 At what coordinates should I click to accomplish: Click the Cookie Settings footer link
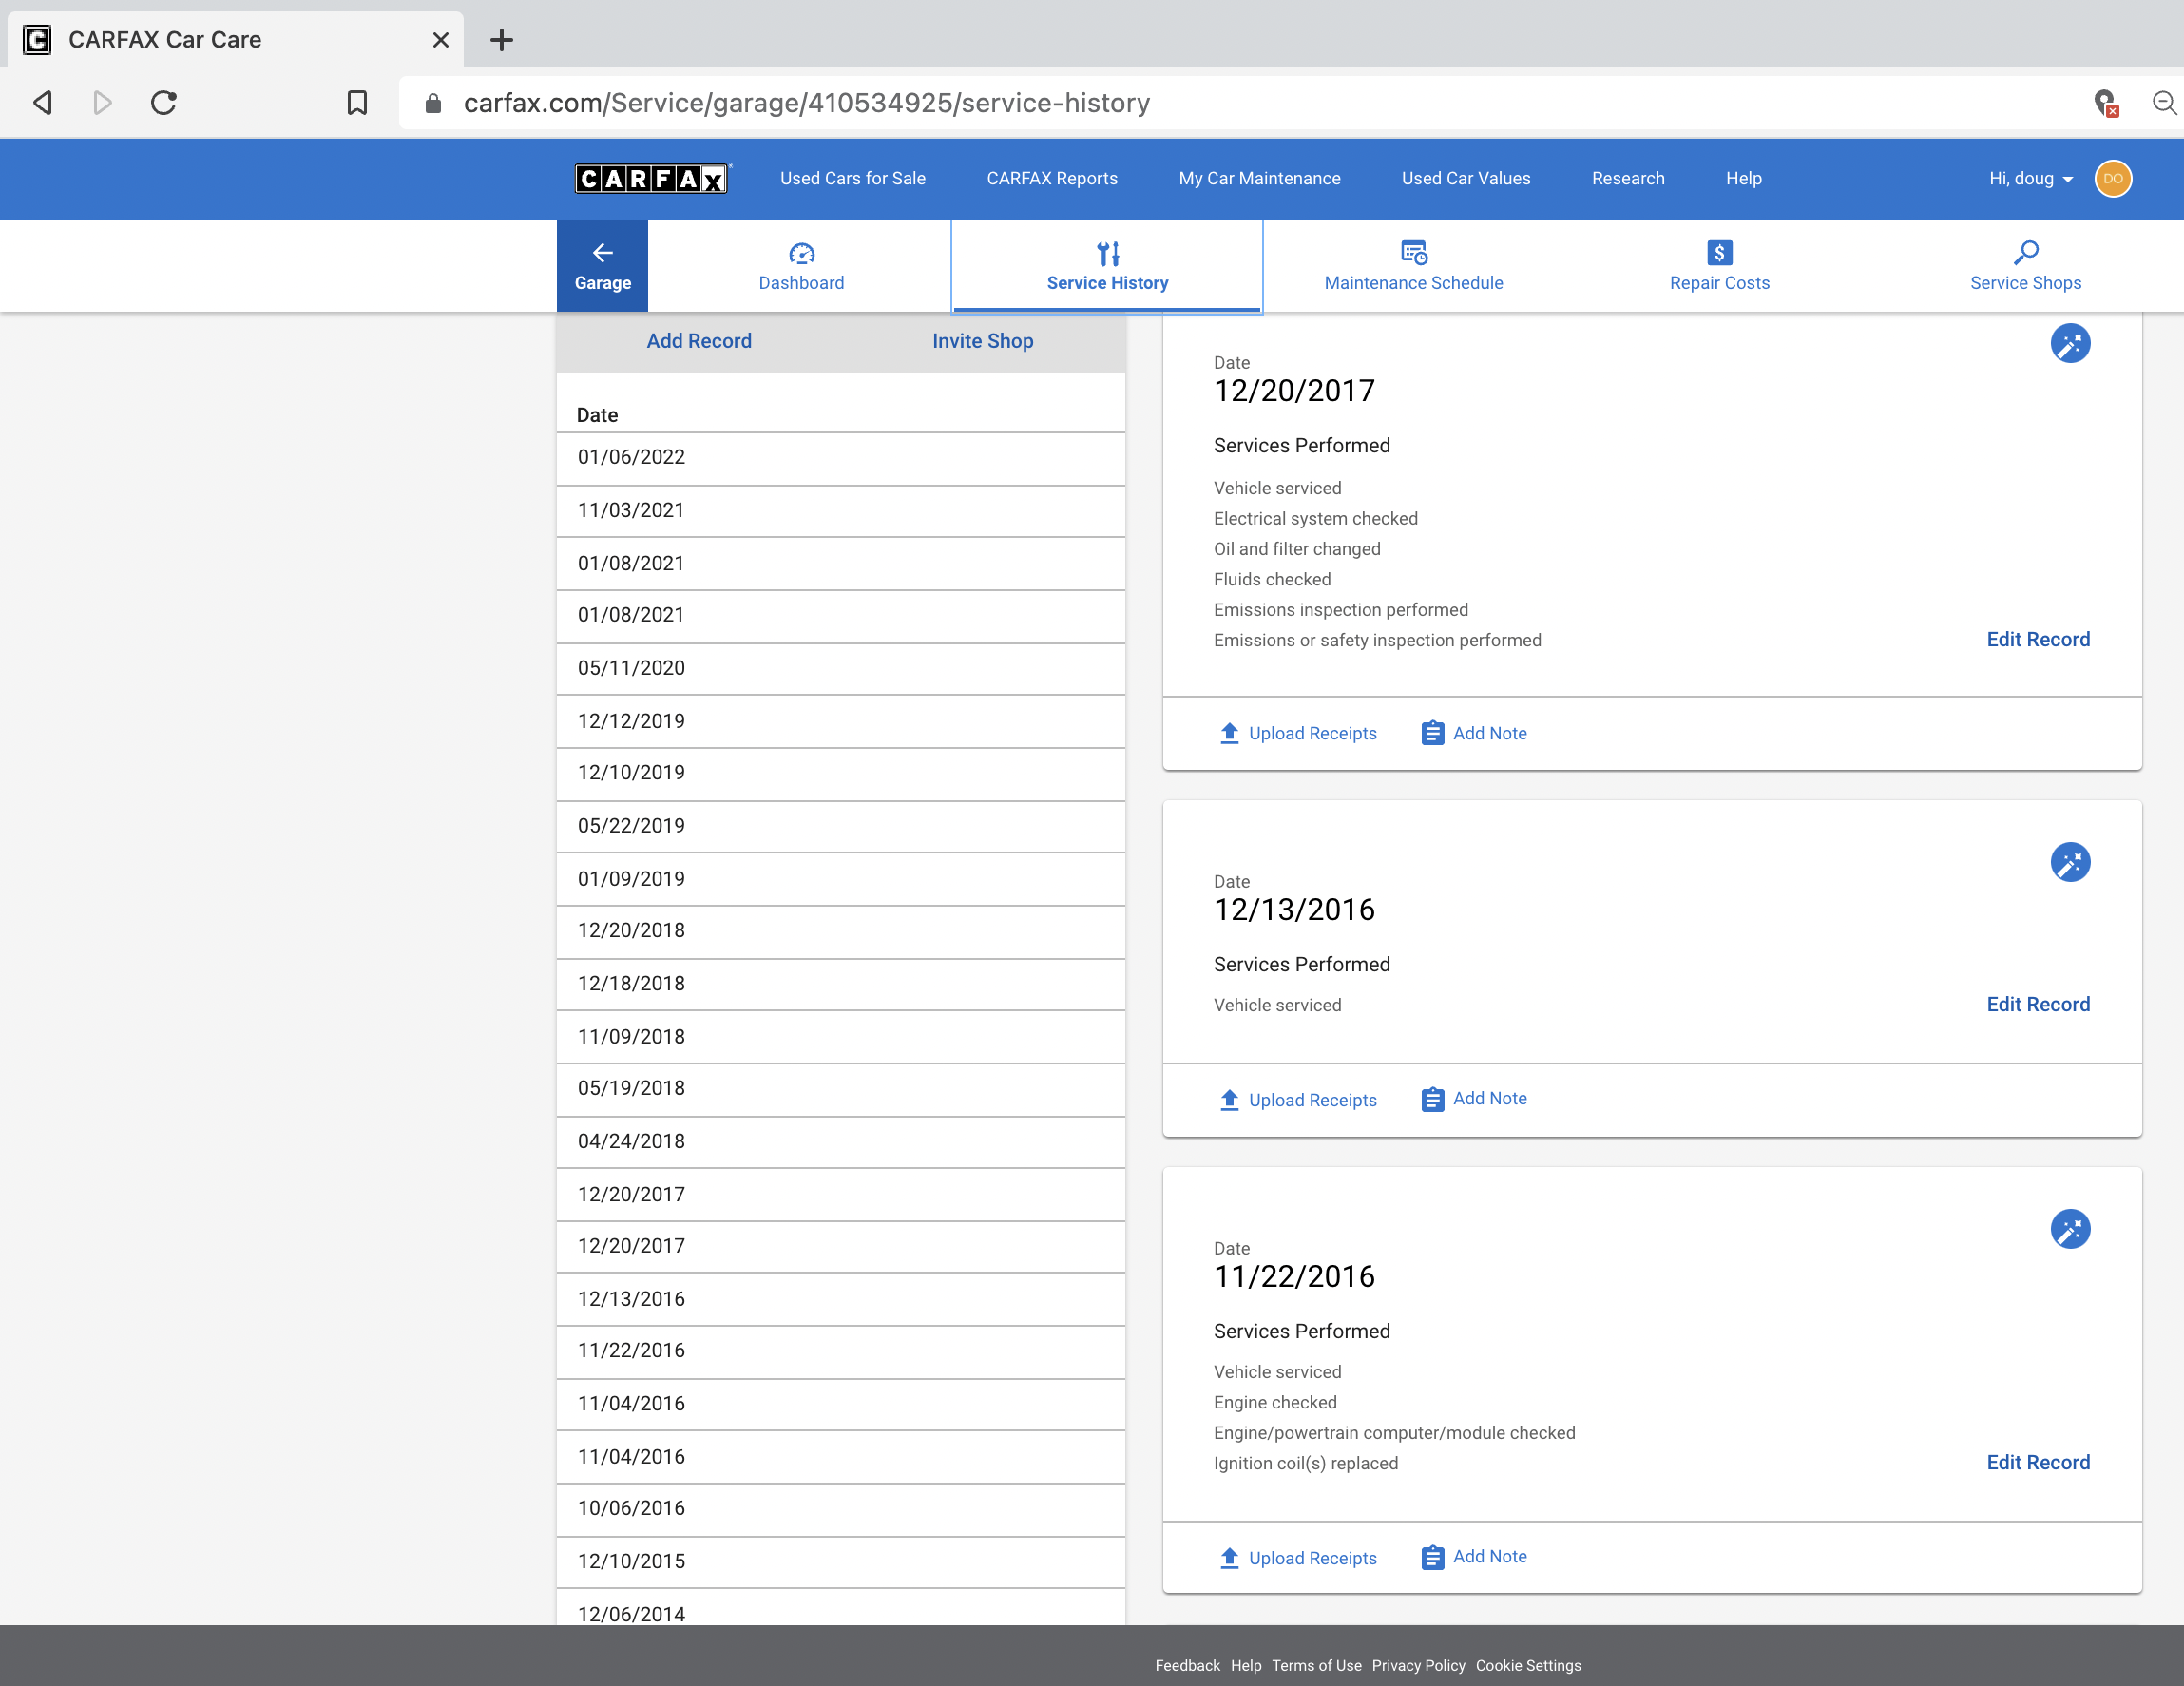point(1528,1665)
